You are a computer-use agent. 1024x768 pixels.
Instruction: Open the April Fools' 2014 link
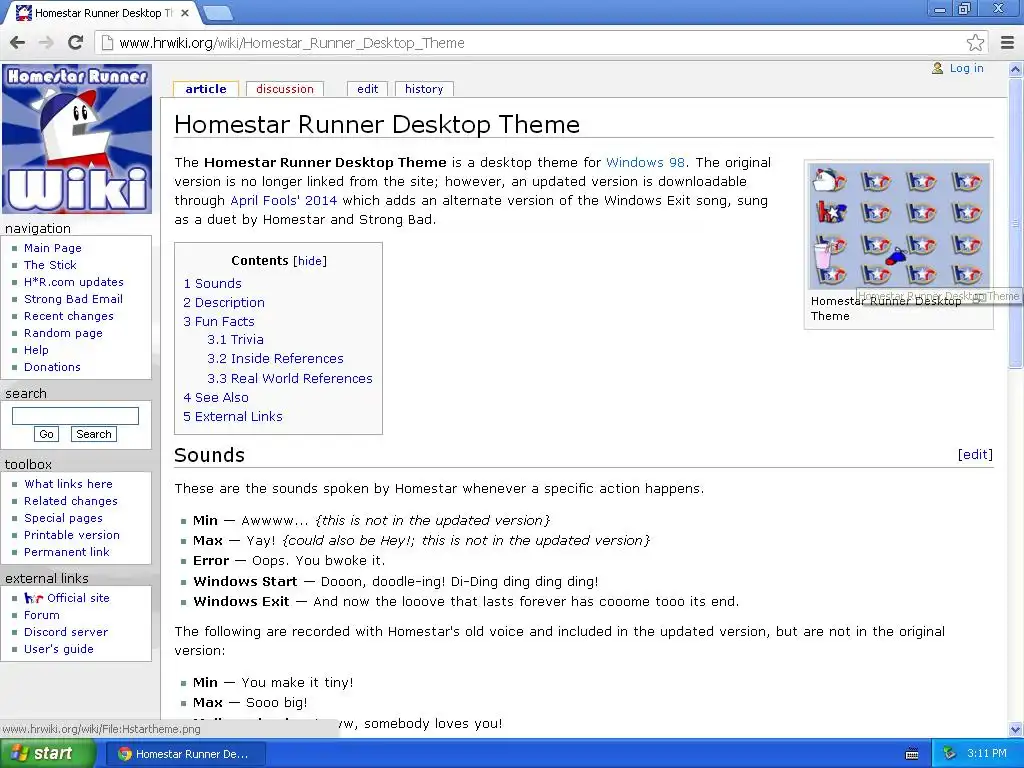pos(283,200)
